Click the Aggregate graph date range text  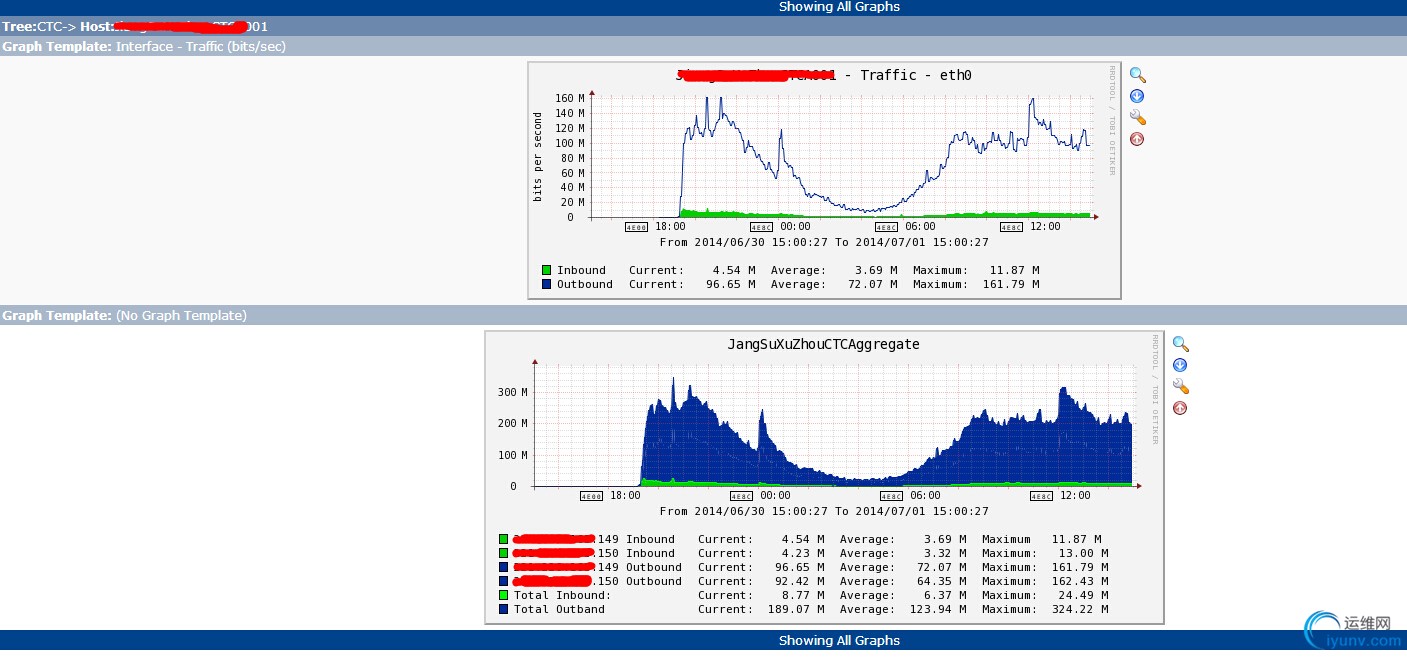coord(824,511)
